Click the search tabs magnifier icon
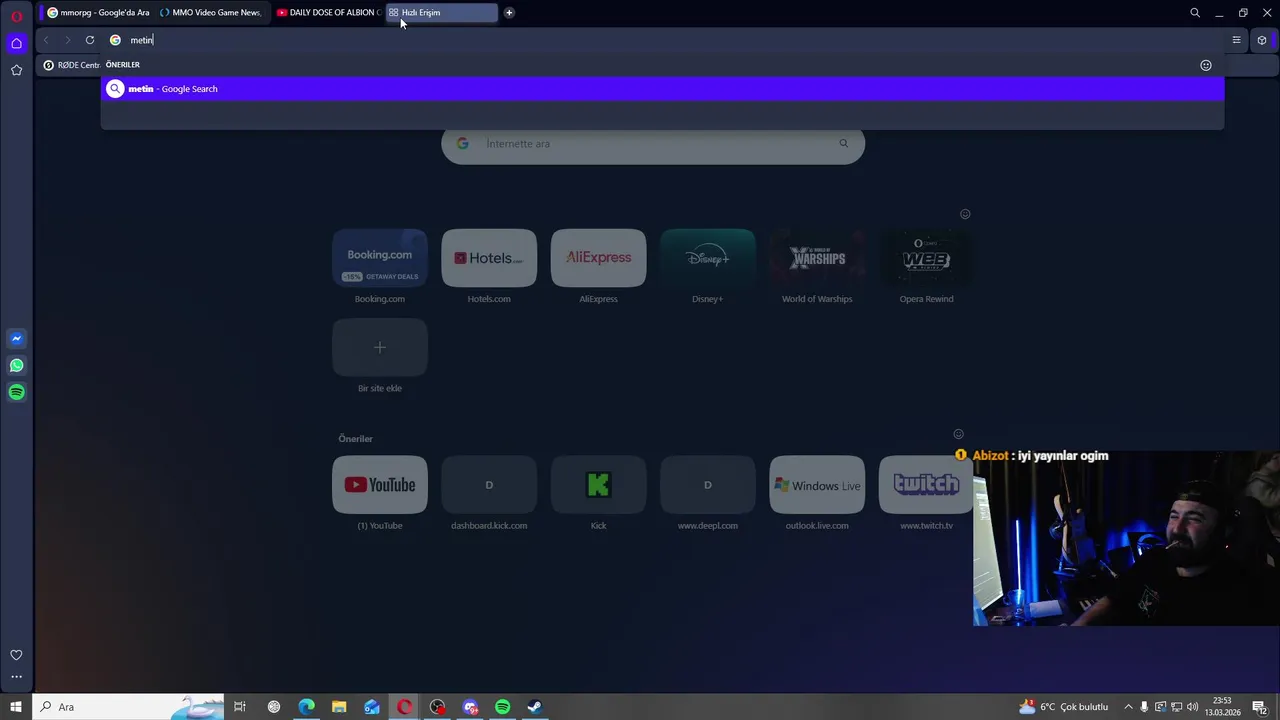The image size is (1280, 720). (x=1195, y=12)
